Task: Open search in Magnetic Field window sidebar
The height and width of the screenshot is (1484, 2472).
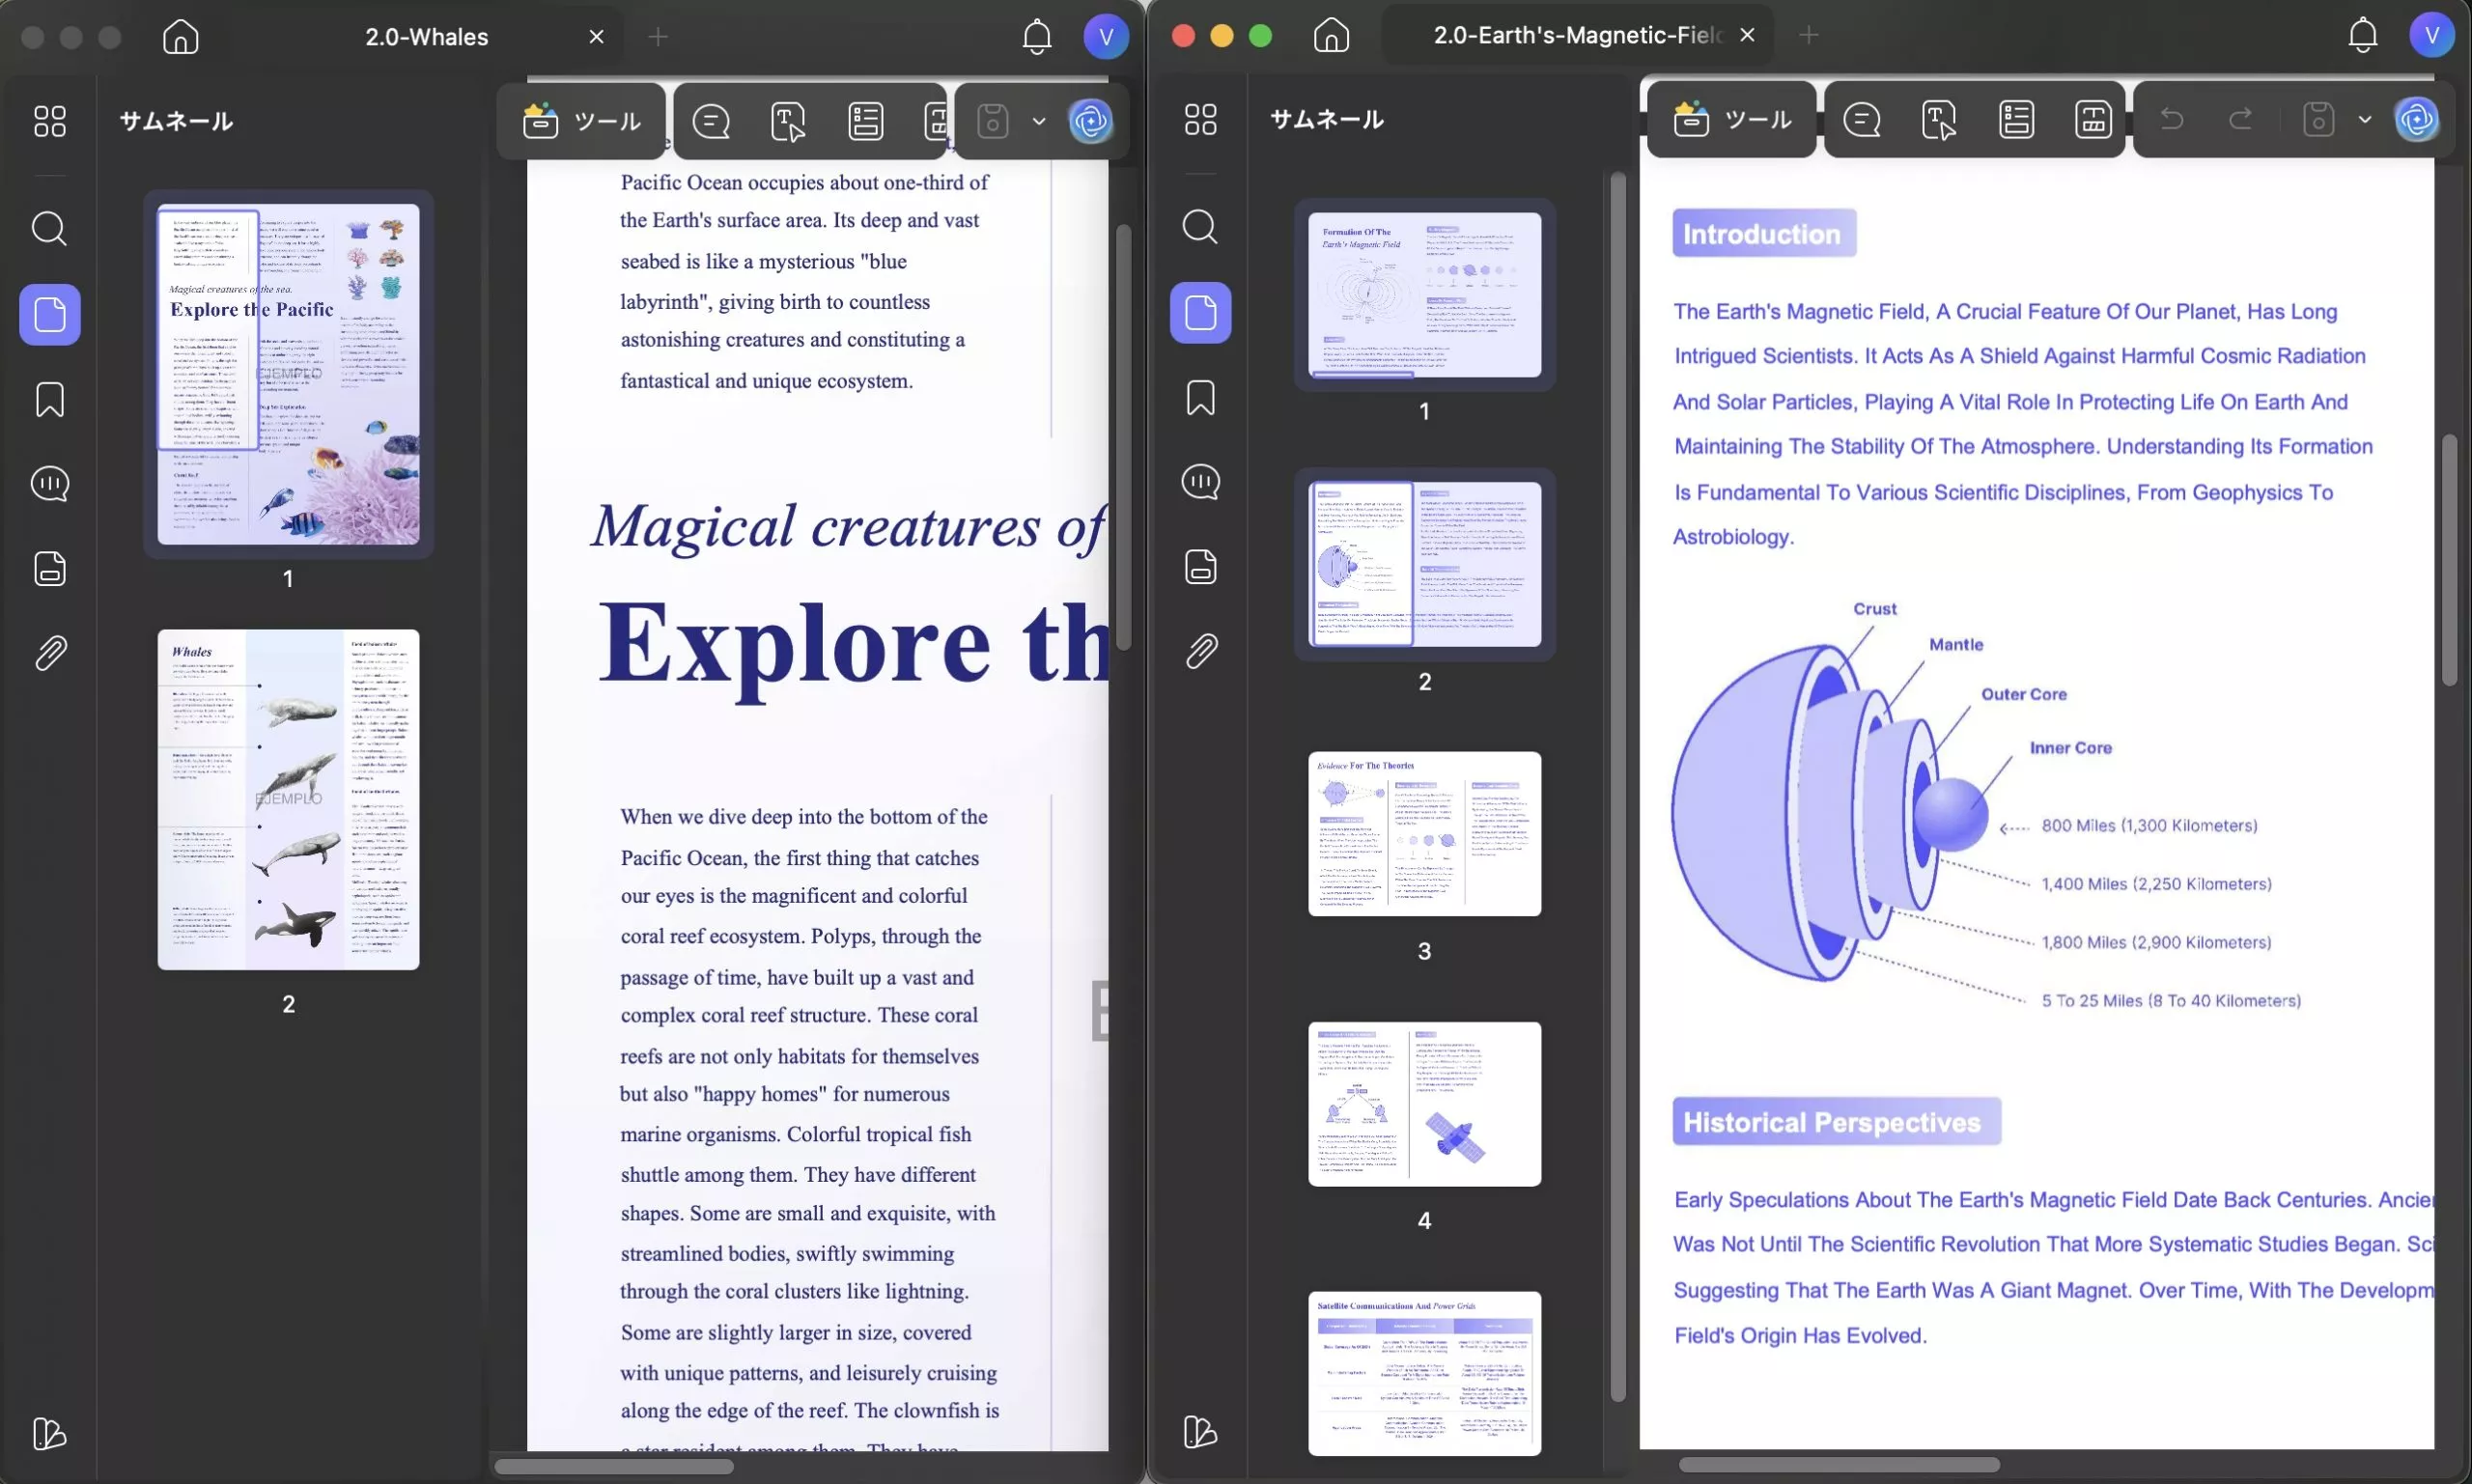Action: (1200, 227)
